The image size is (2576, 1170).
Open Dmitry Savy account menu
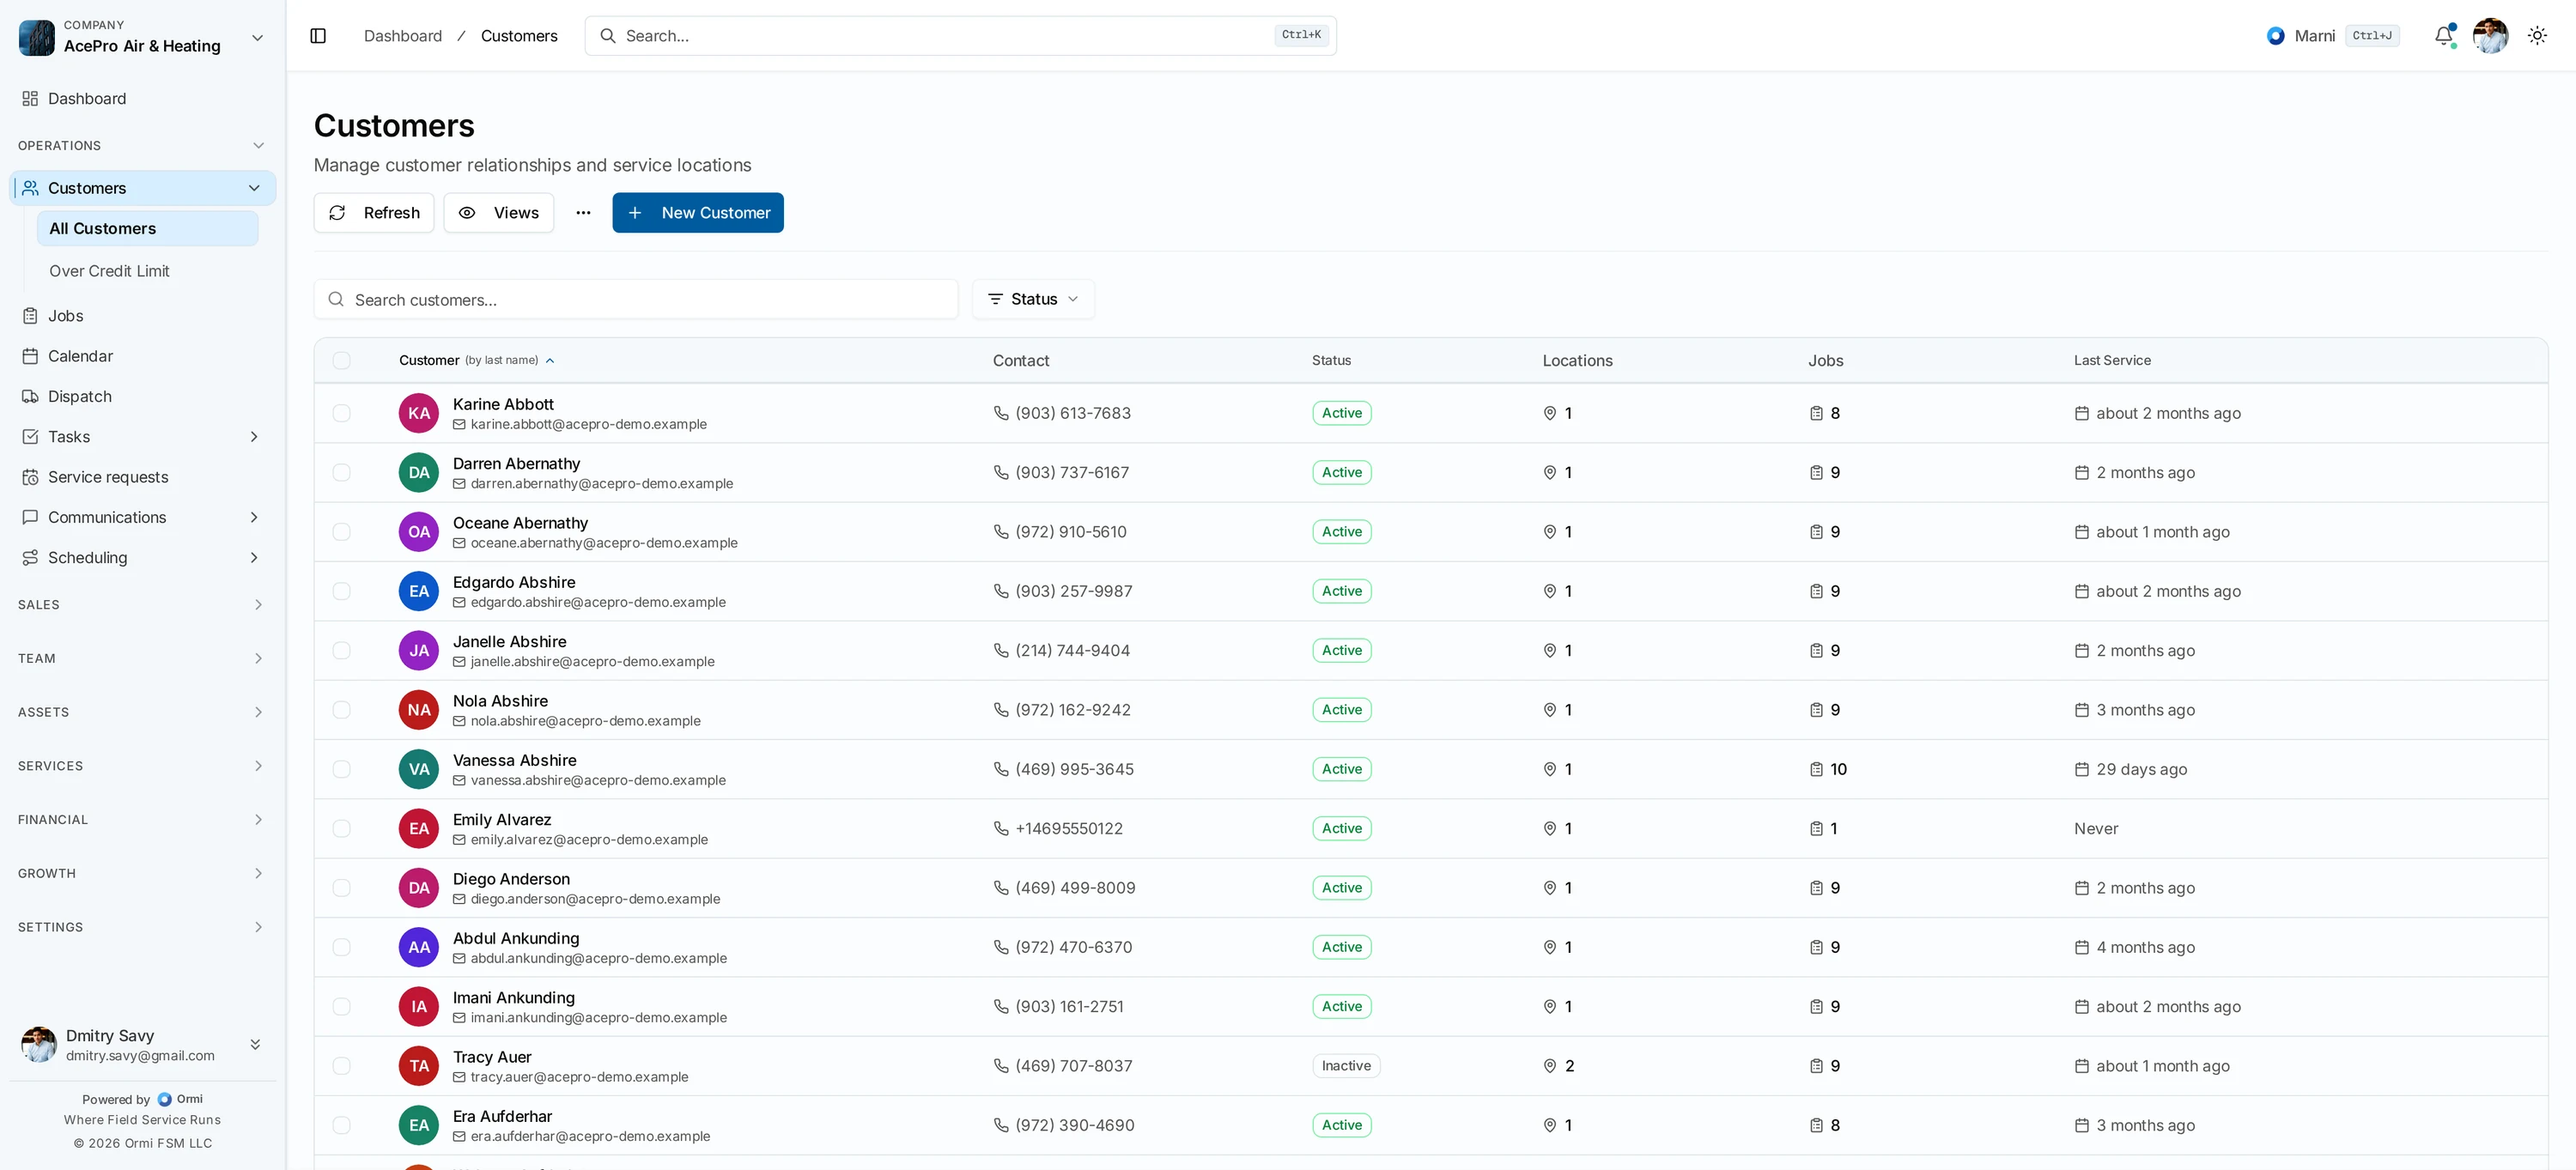point(142,1045)
